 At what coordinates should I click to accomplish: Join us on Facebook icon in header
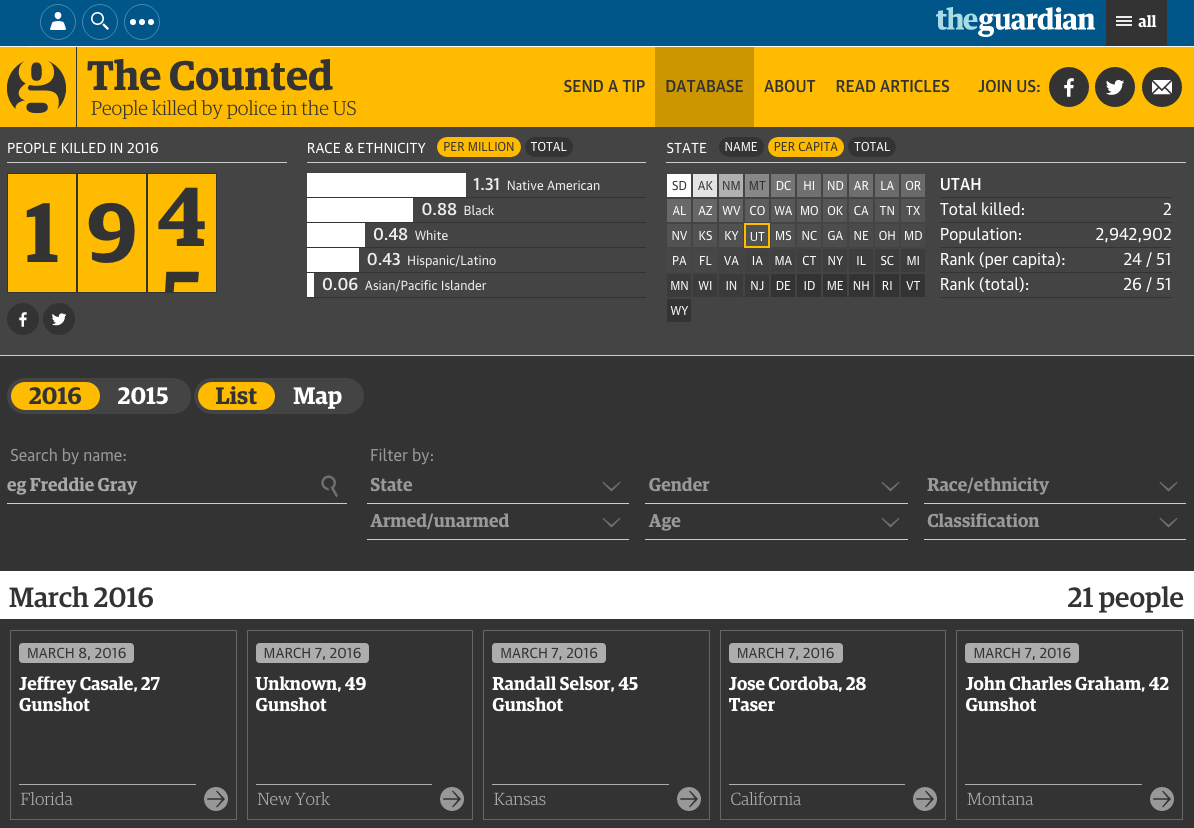(1068, 87)
